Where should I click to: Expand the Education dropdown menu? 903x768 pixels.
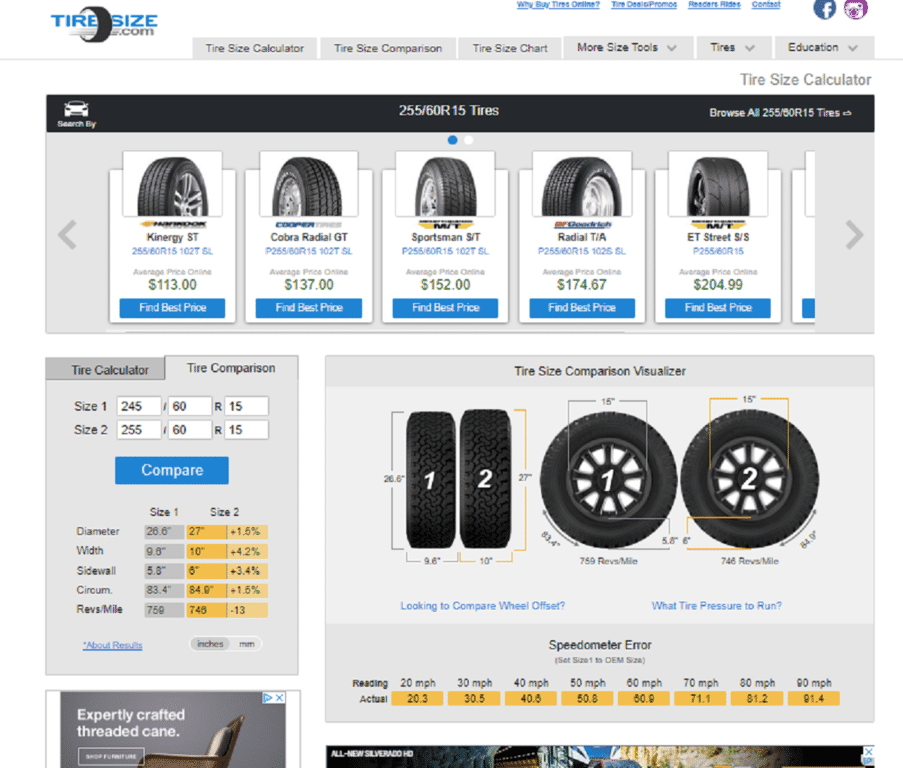823,48
